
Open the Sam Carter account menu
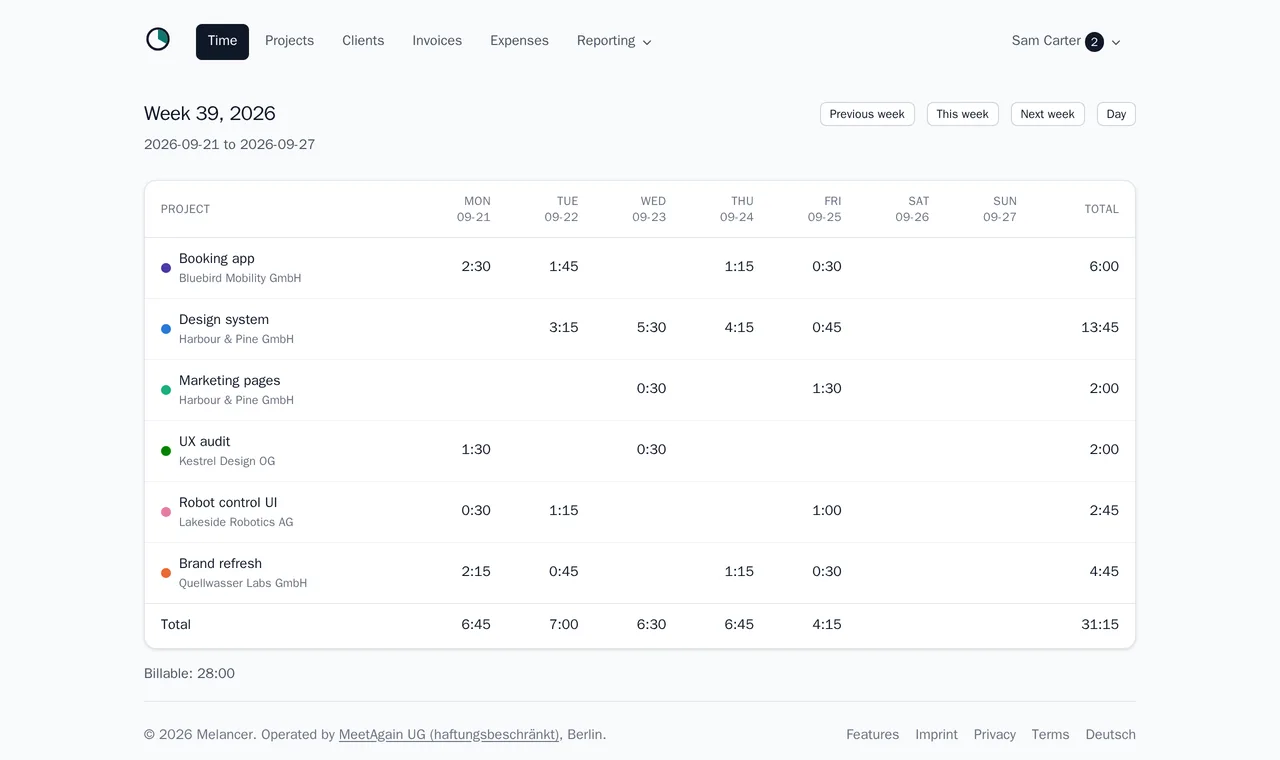click(1066, 41)
